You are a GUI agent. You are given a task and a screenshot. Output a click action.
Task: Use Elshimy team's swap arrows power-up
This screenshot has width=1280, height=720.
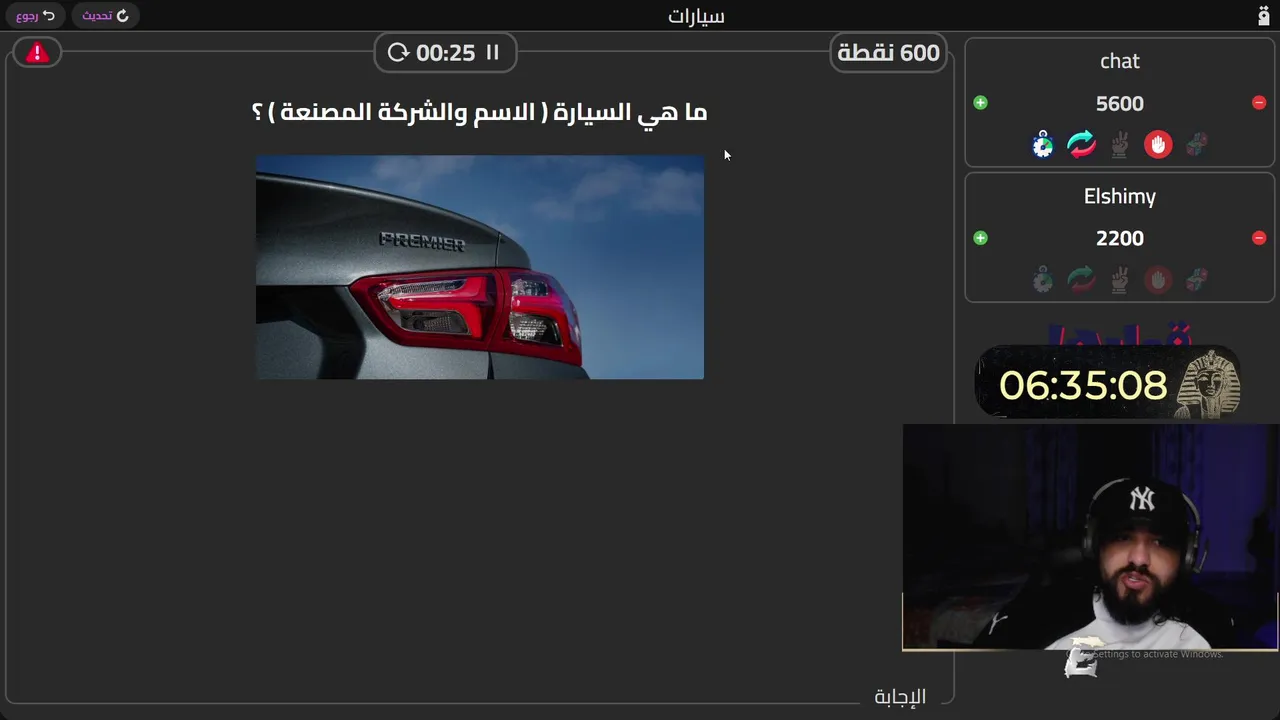[1081, 280]
